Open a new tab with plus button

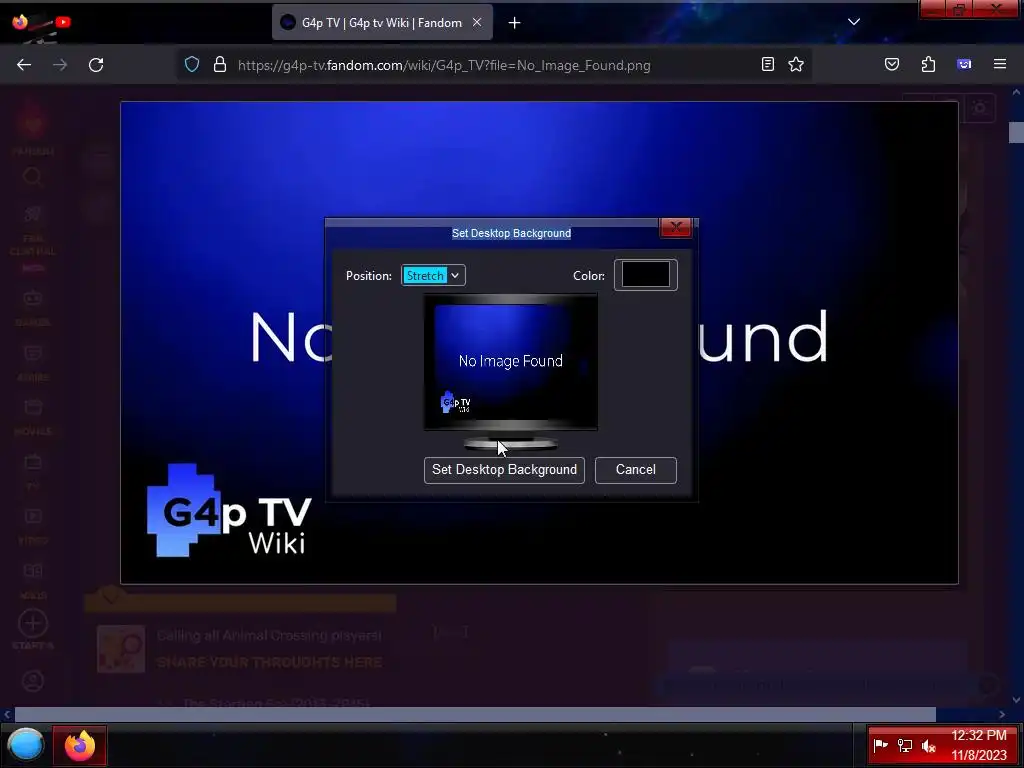pos(515,23)
